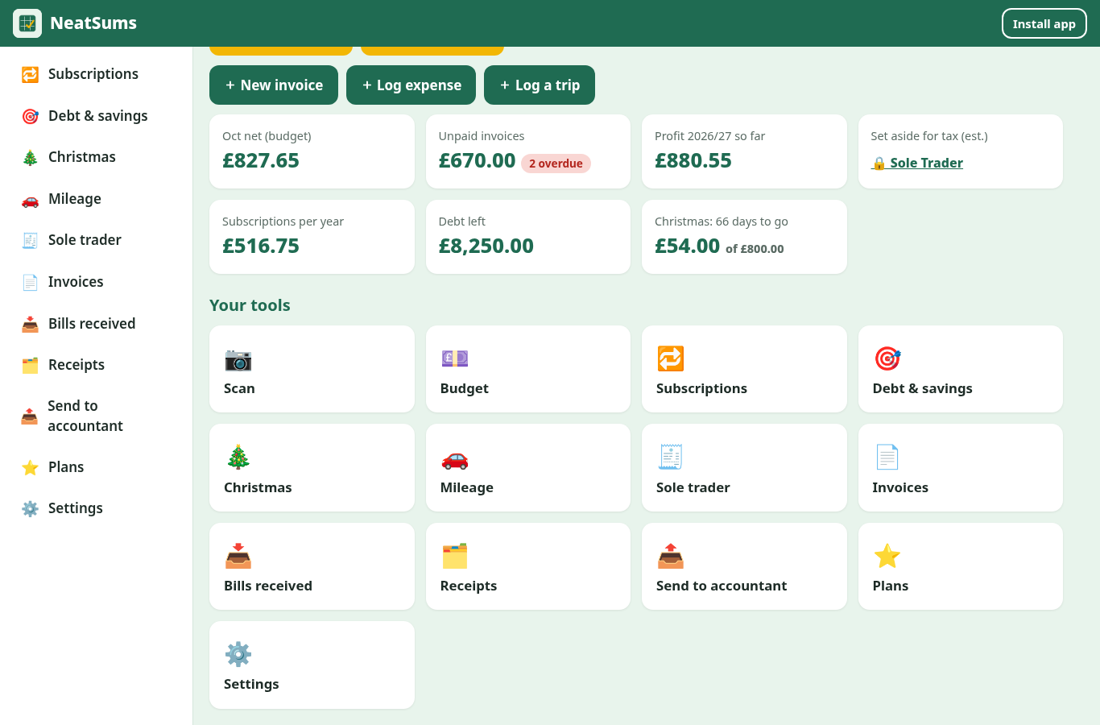Click the target icon on the Debt & savings tile
This screenshot has width=1100, height=725.
click(887, 359)
